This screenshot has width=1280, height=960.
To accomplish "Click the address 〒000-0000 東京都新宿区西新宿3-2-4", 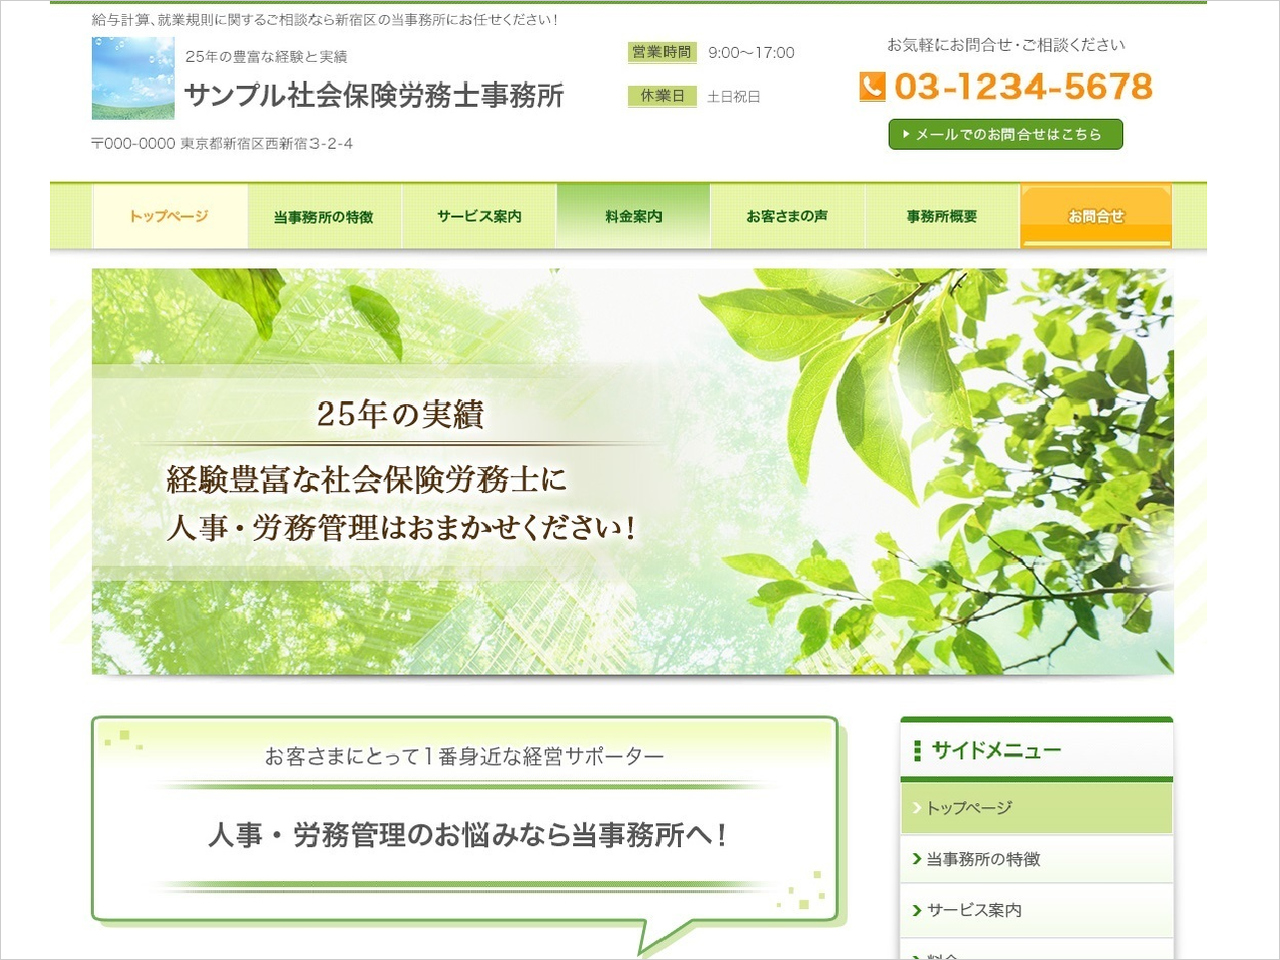I will pos(222,144).
